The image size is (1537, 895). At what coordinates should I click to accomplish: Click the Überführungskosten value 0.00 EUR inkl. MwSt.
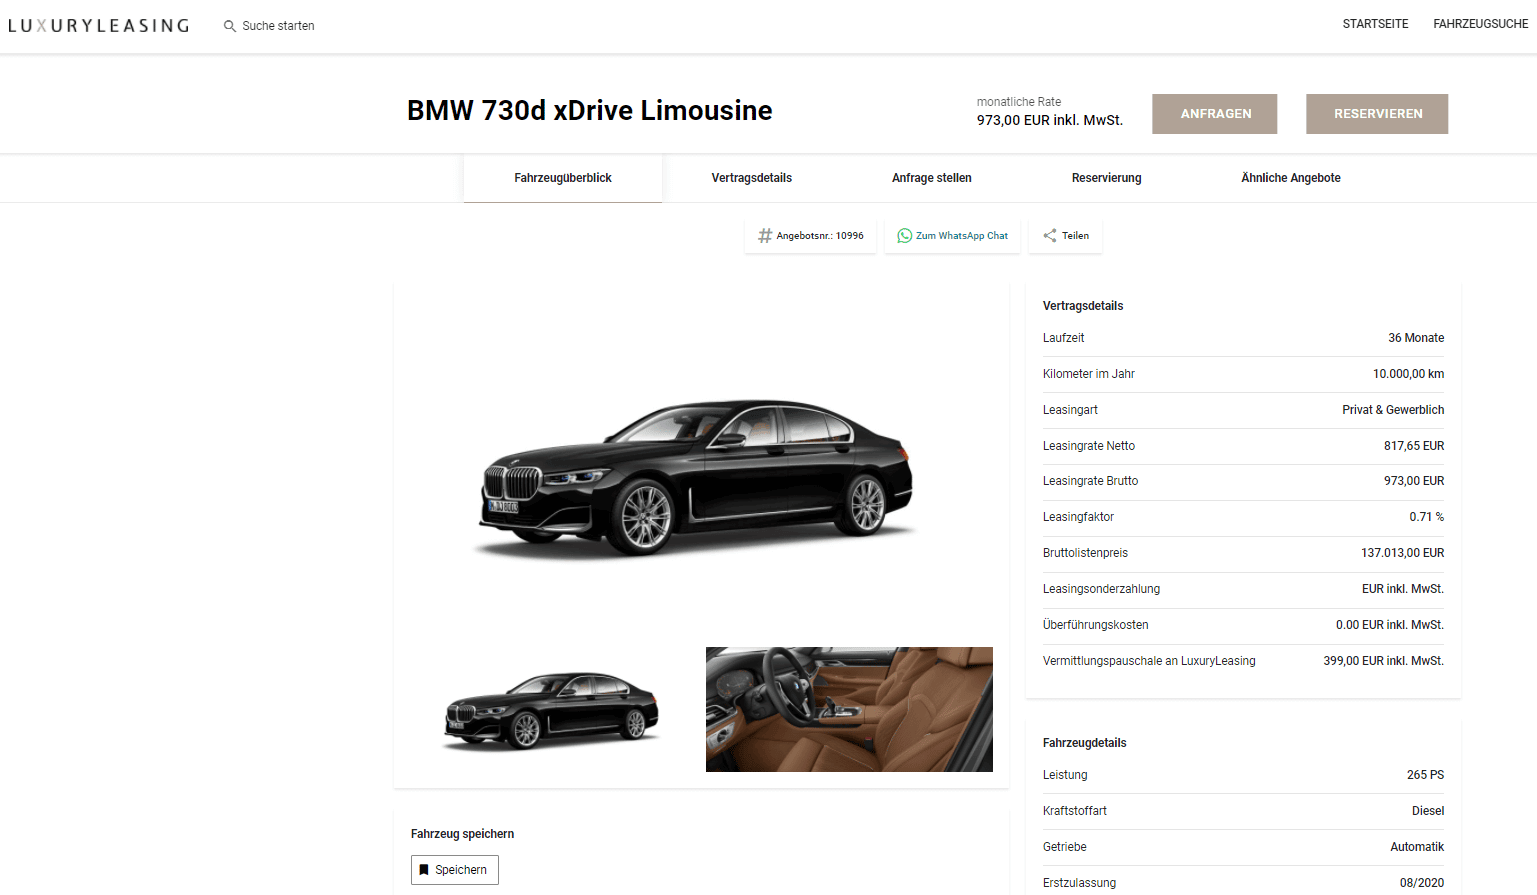coord(1390,625)
